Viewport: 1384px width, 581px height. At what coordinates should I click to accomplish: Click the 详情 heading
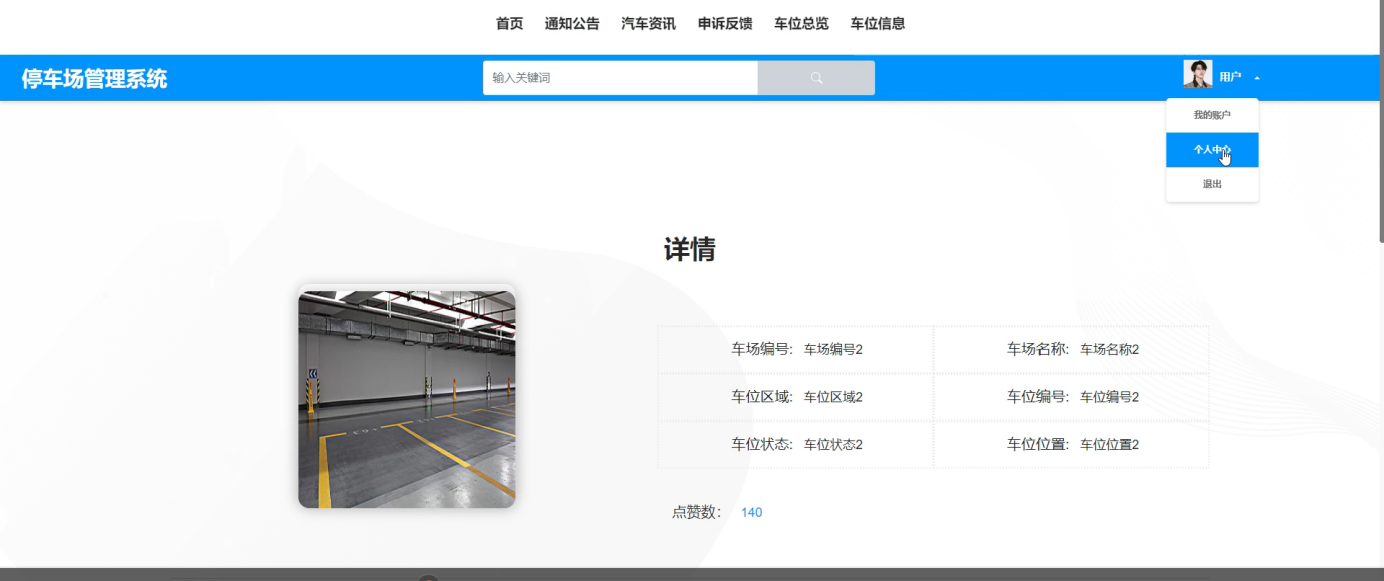click(690, 249)
